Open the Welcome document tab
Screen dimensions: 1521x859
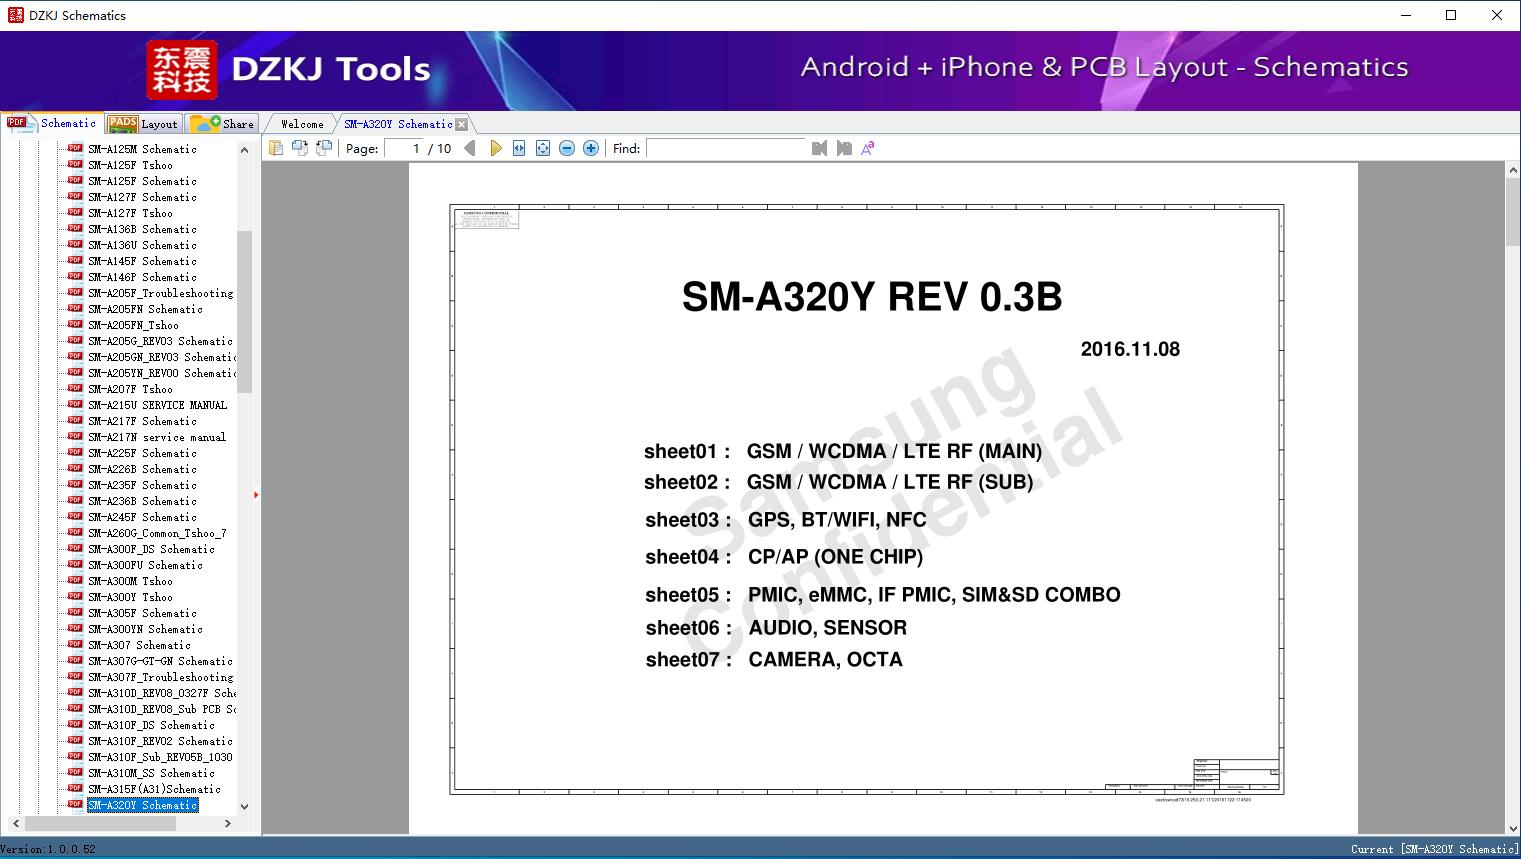point(302,124)
